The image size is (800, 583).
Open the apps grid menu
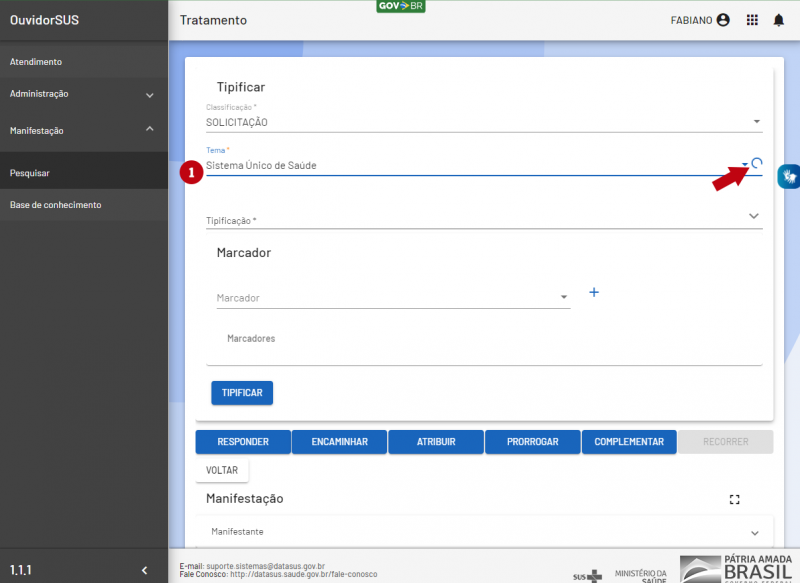click(x=752, y=20)
